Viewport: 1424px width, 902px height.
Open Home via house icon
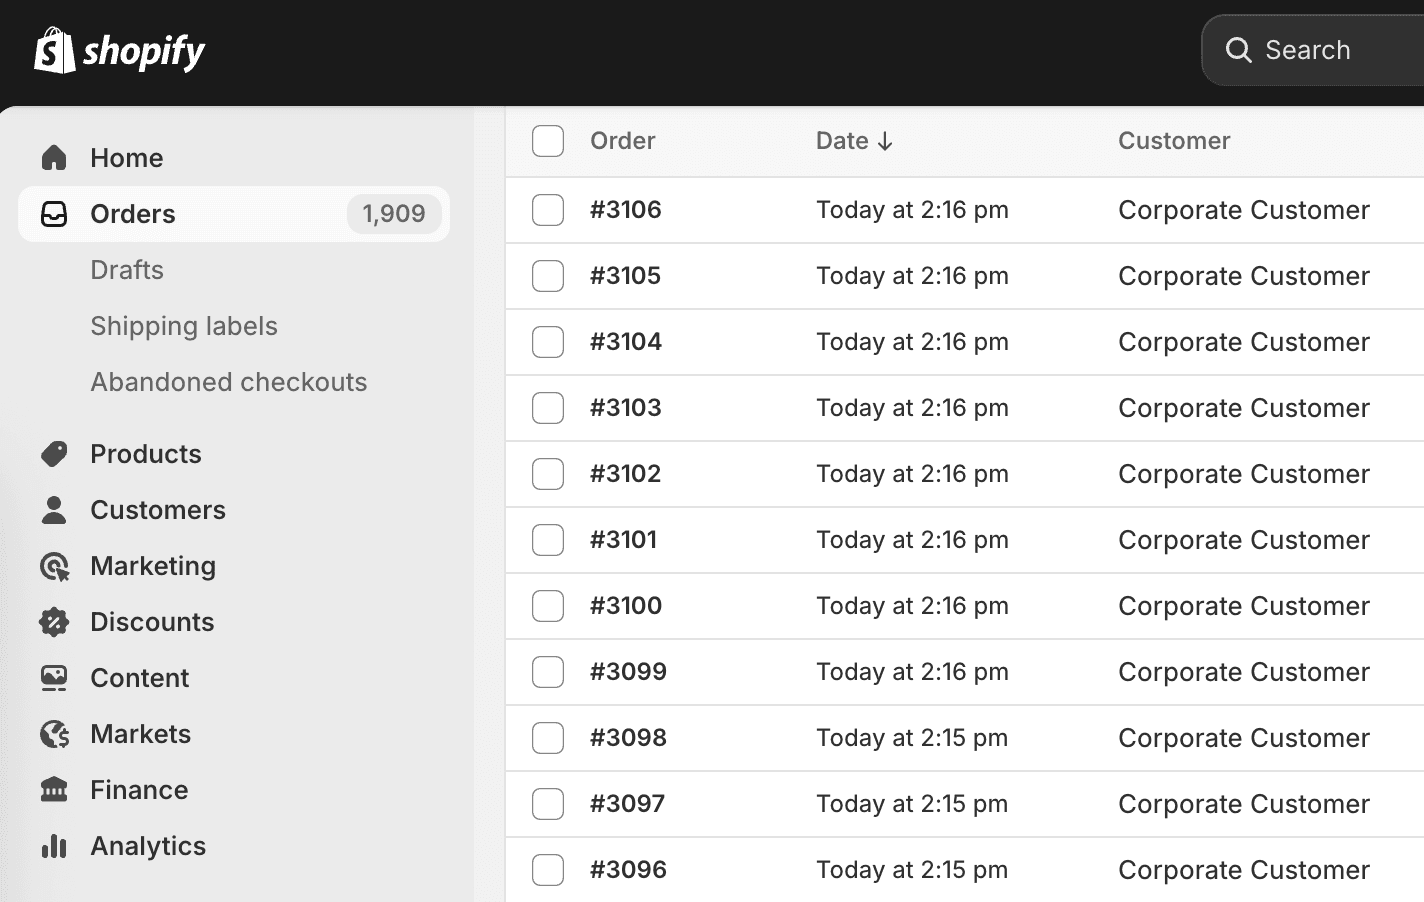click(x=54, y=158)
